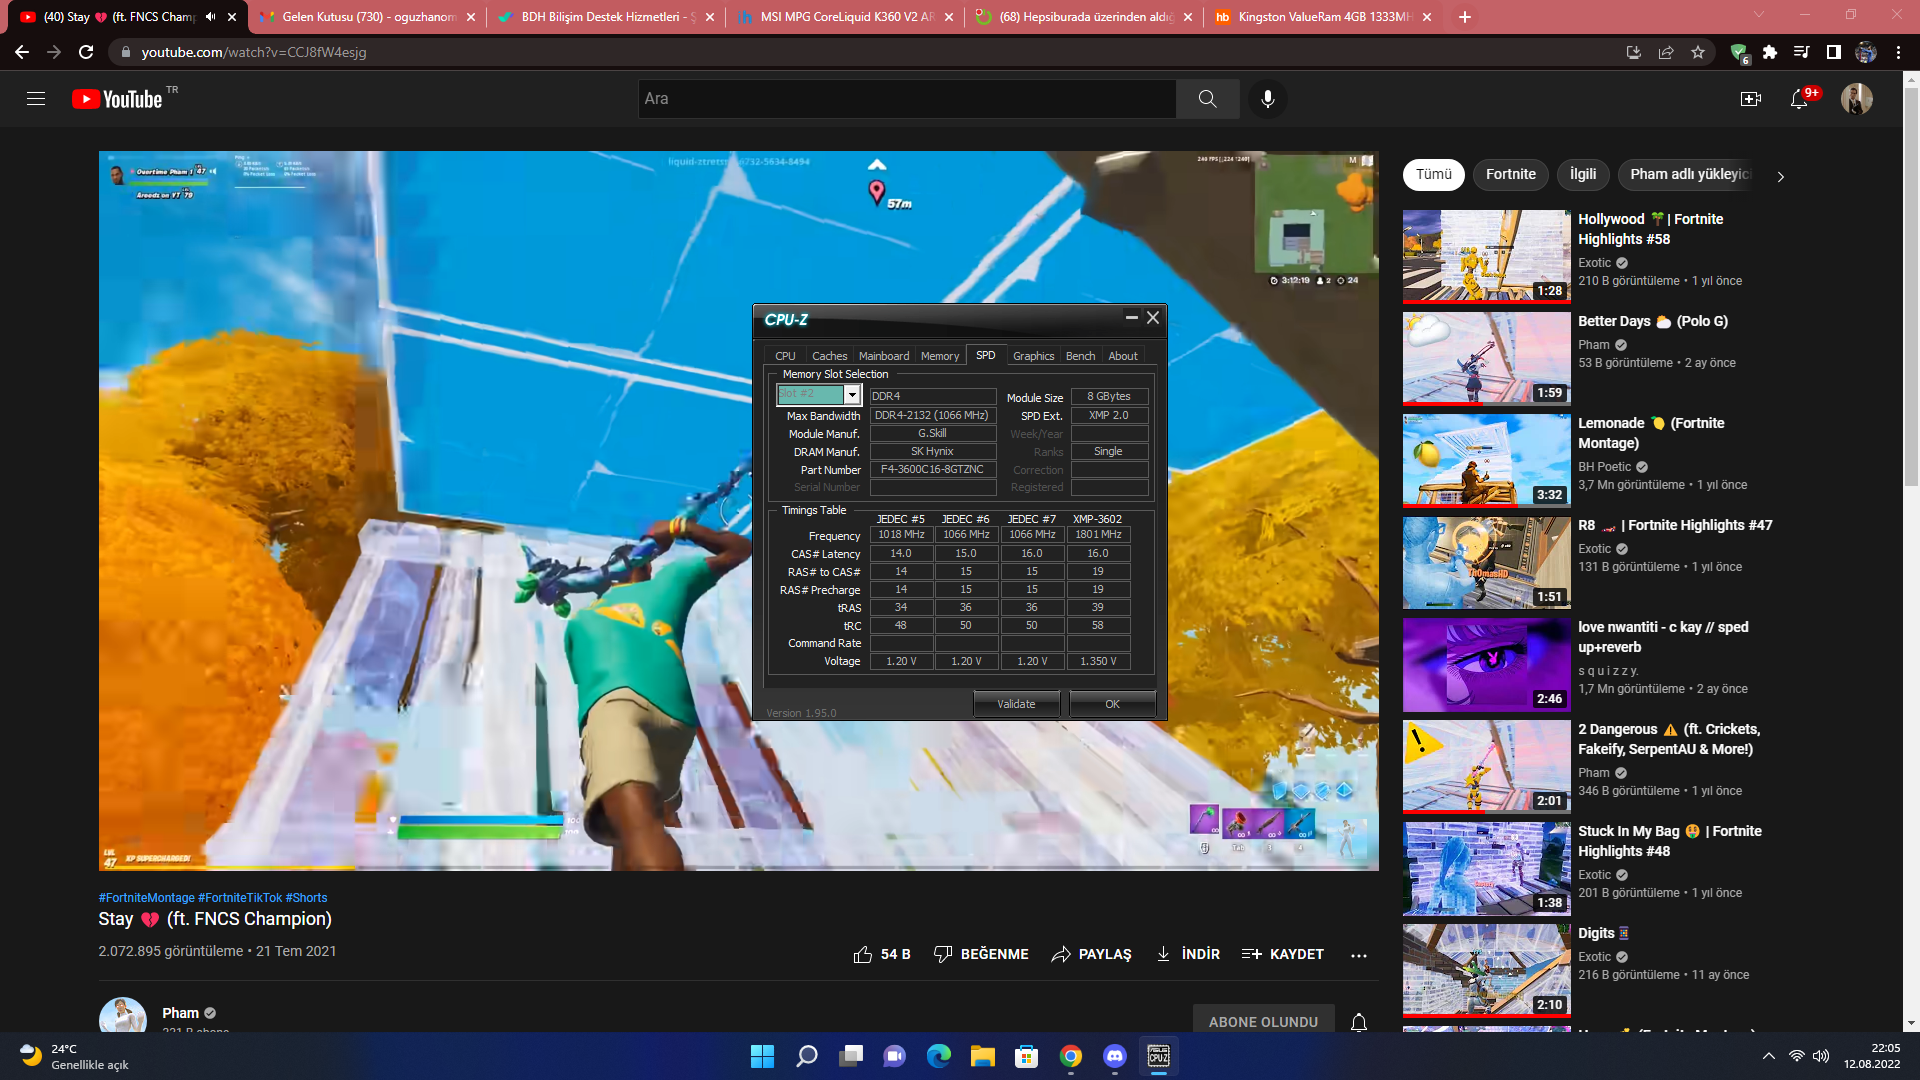Open a new browser tab with plus
This screenshot has width=1920, height=1080.
click(1465, 17)
